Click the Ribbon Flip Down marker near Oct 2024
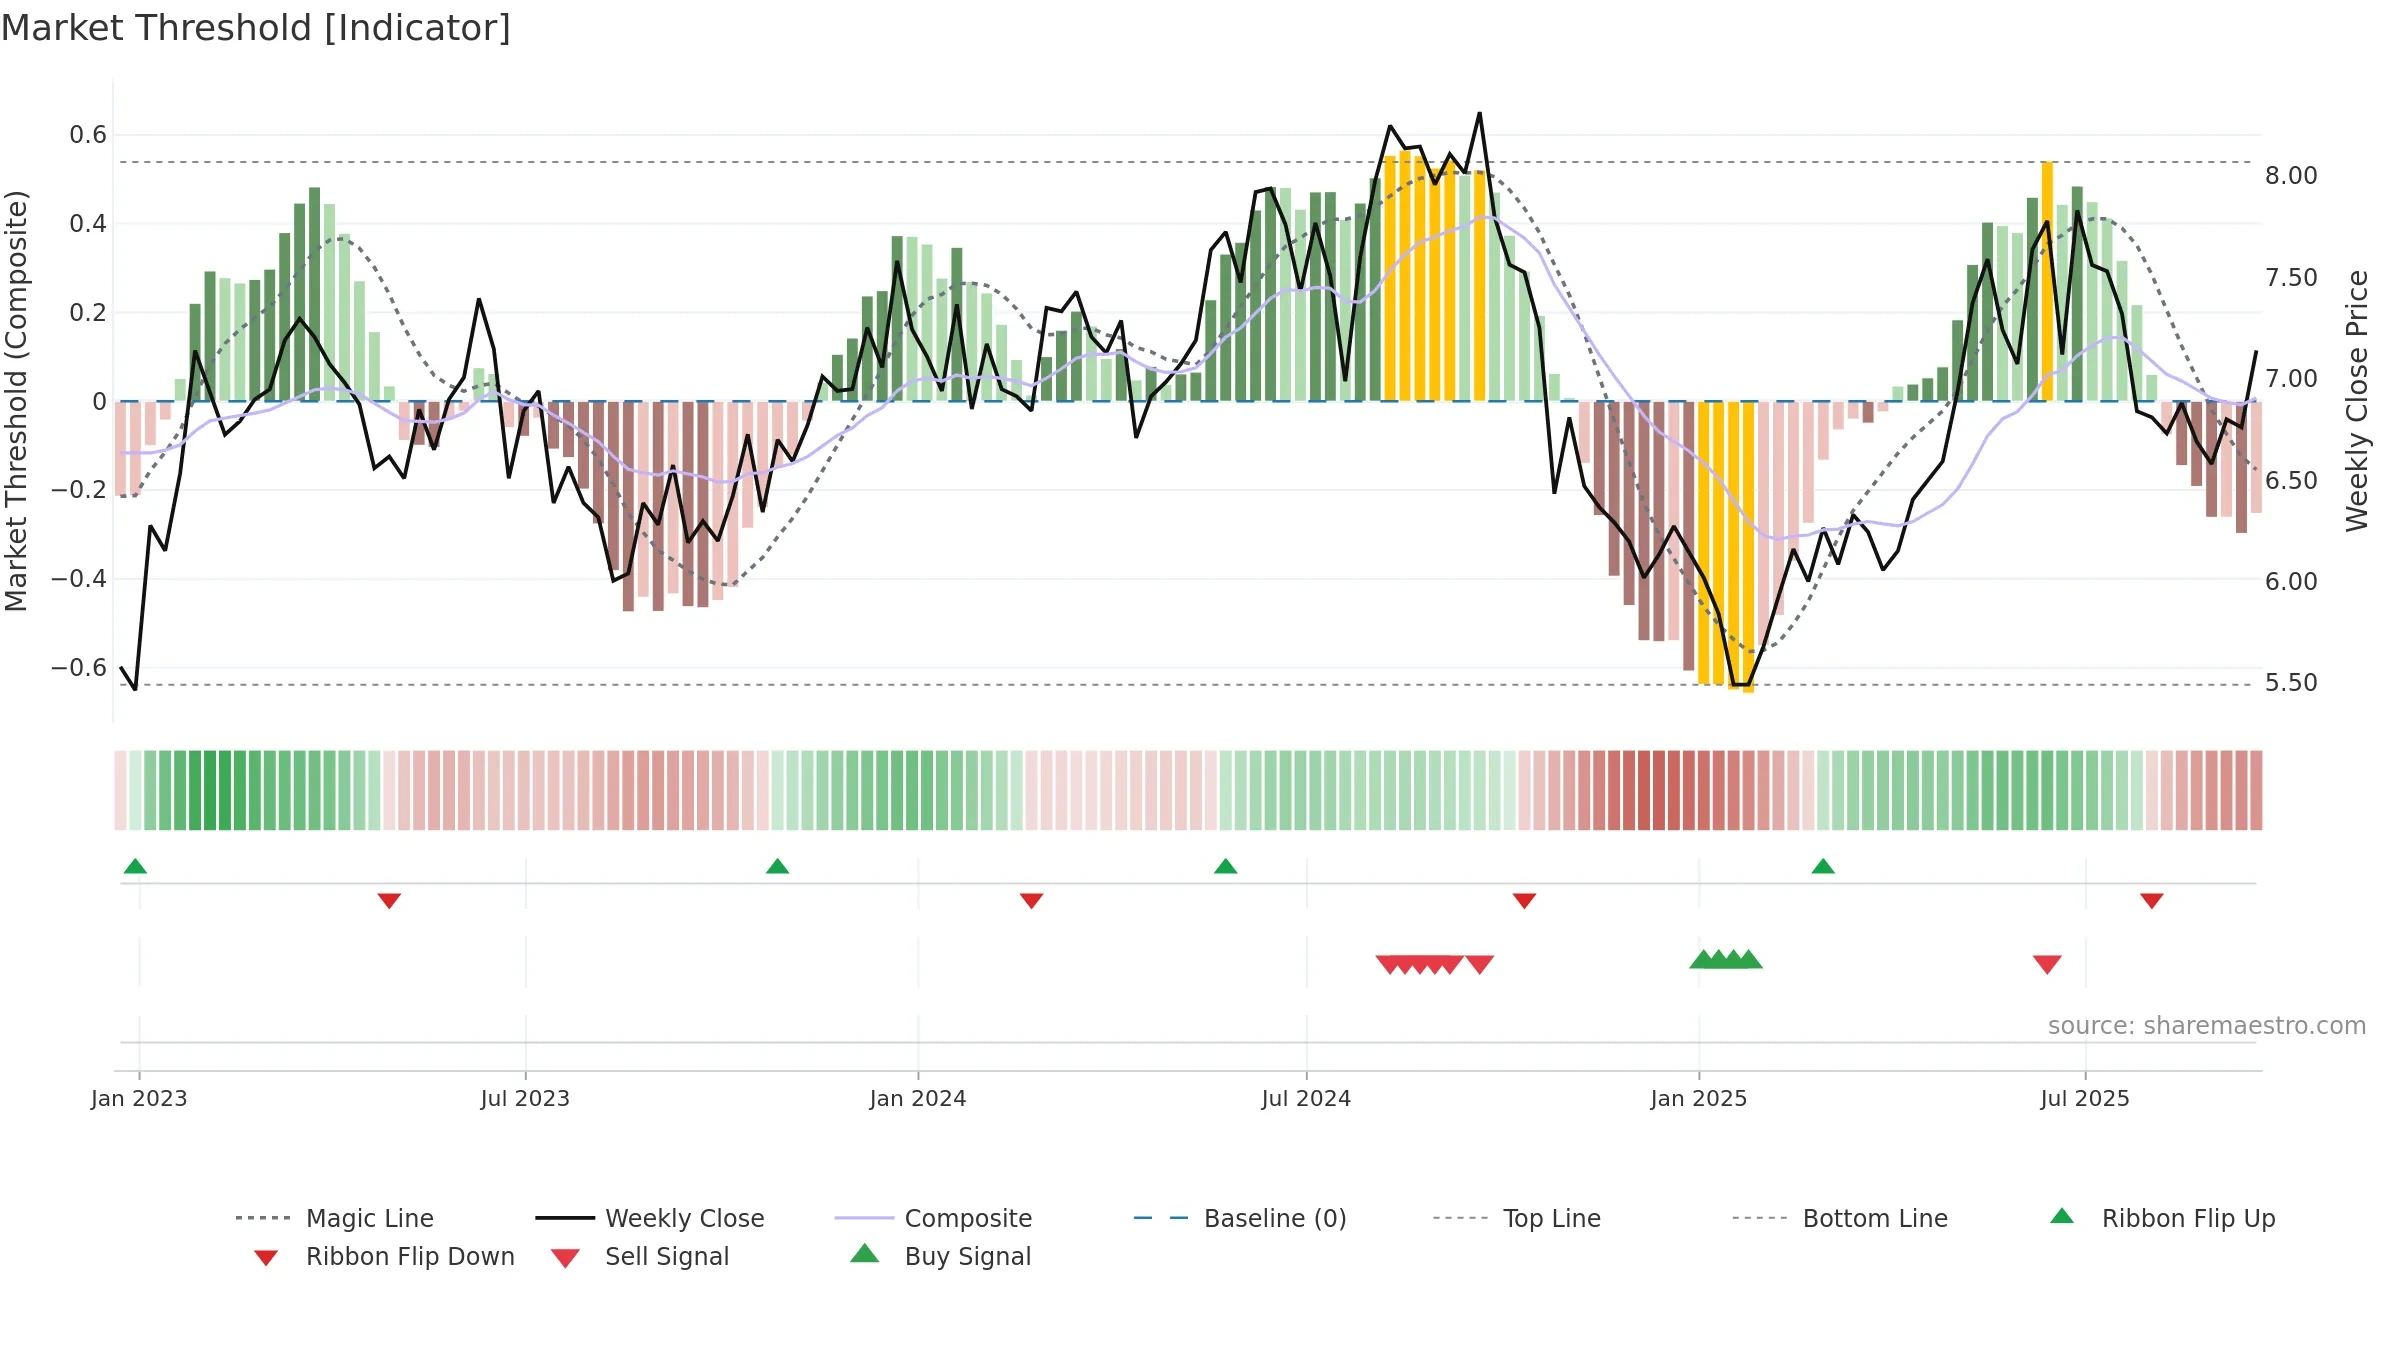Screen dimensions: 2400x1350 [1524, 901]
